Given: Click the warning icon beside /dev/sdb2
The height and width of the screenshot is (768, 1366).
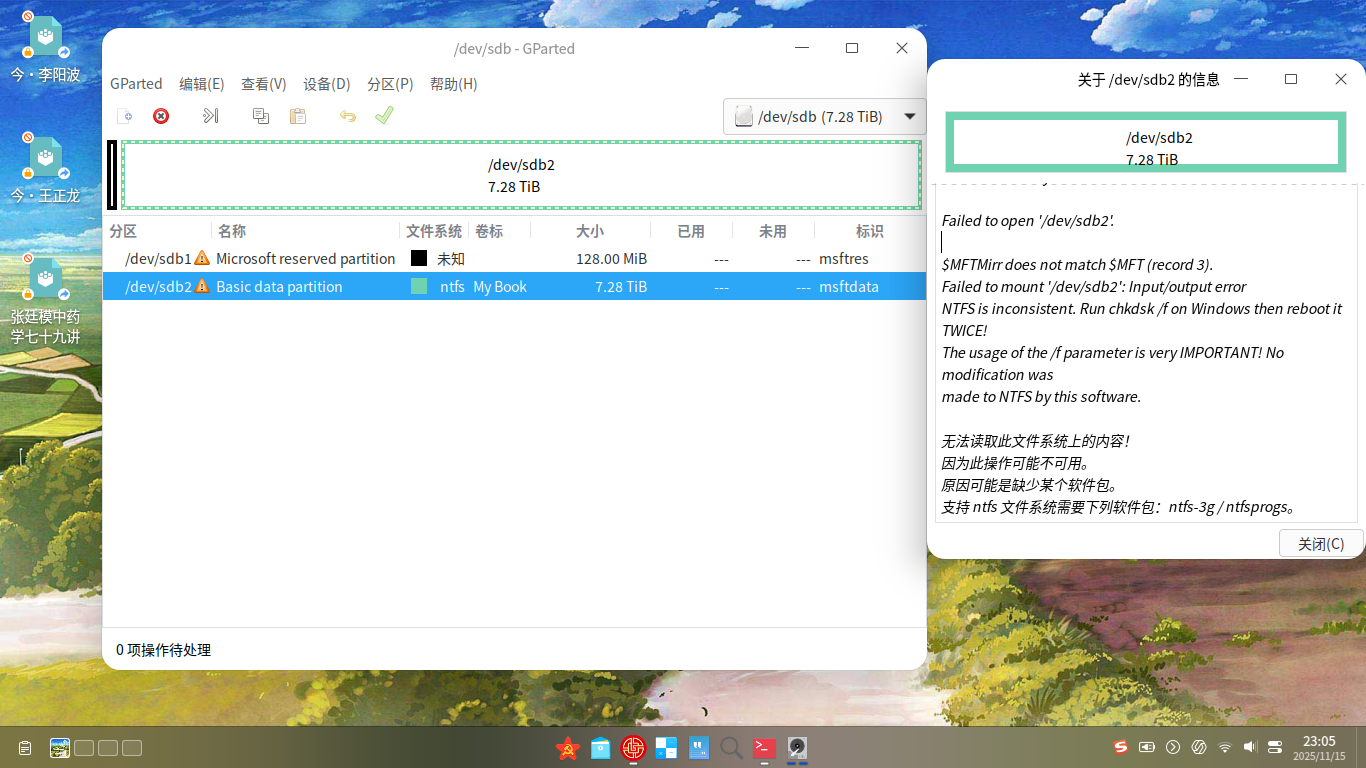Looking at the screenshot, I should click(x=202, y=286).
